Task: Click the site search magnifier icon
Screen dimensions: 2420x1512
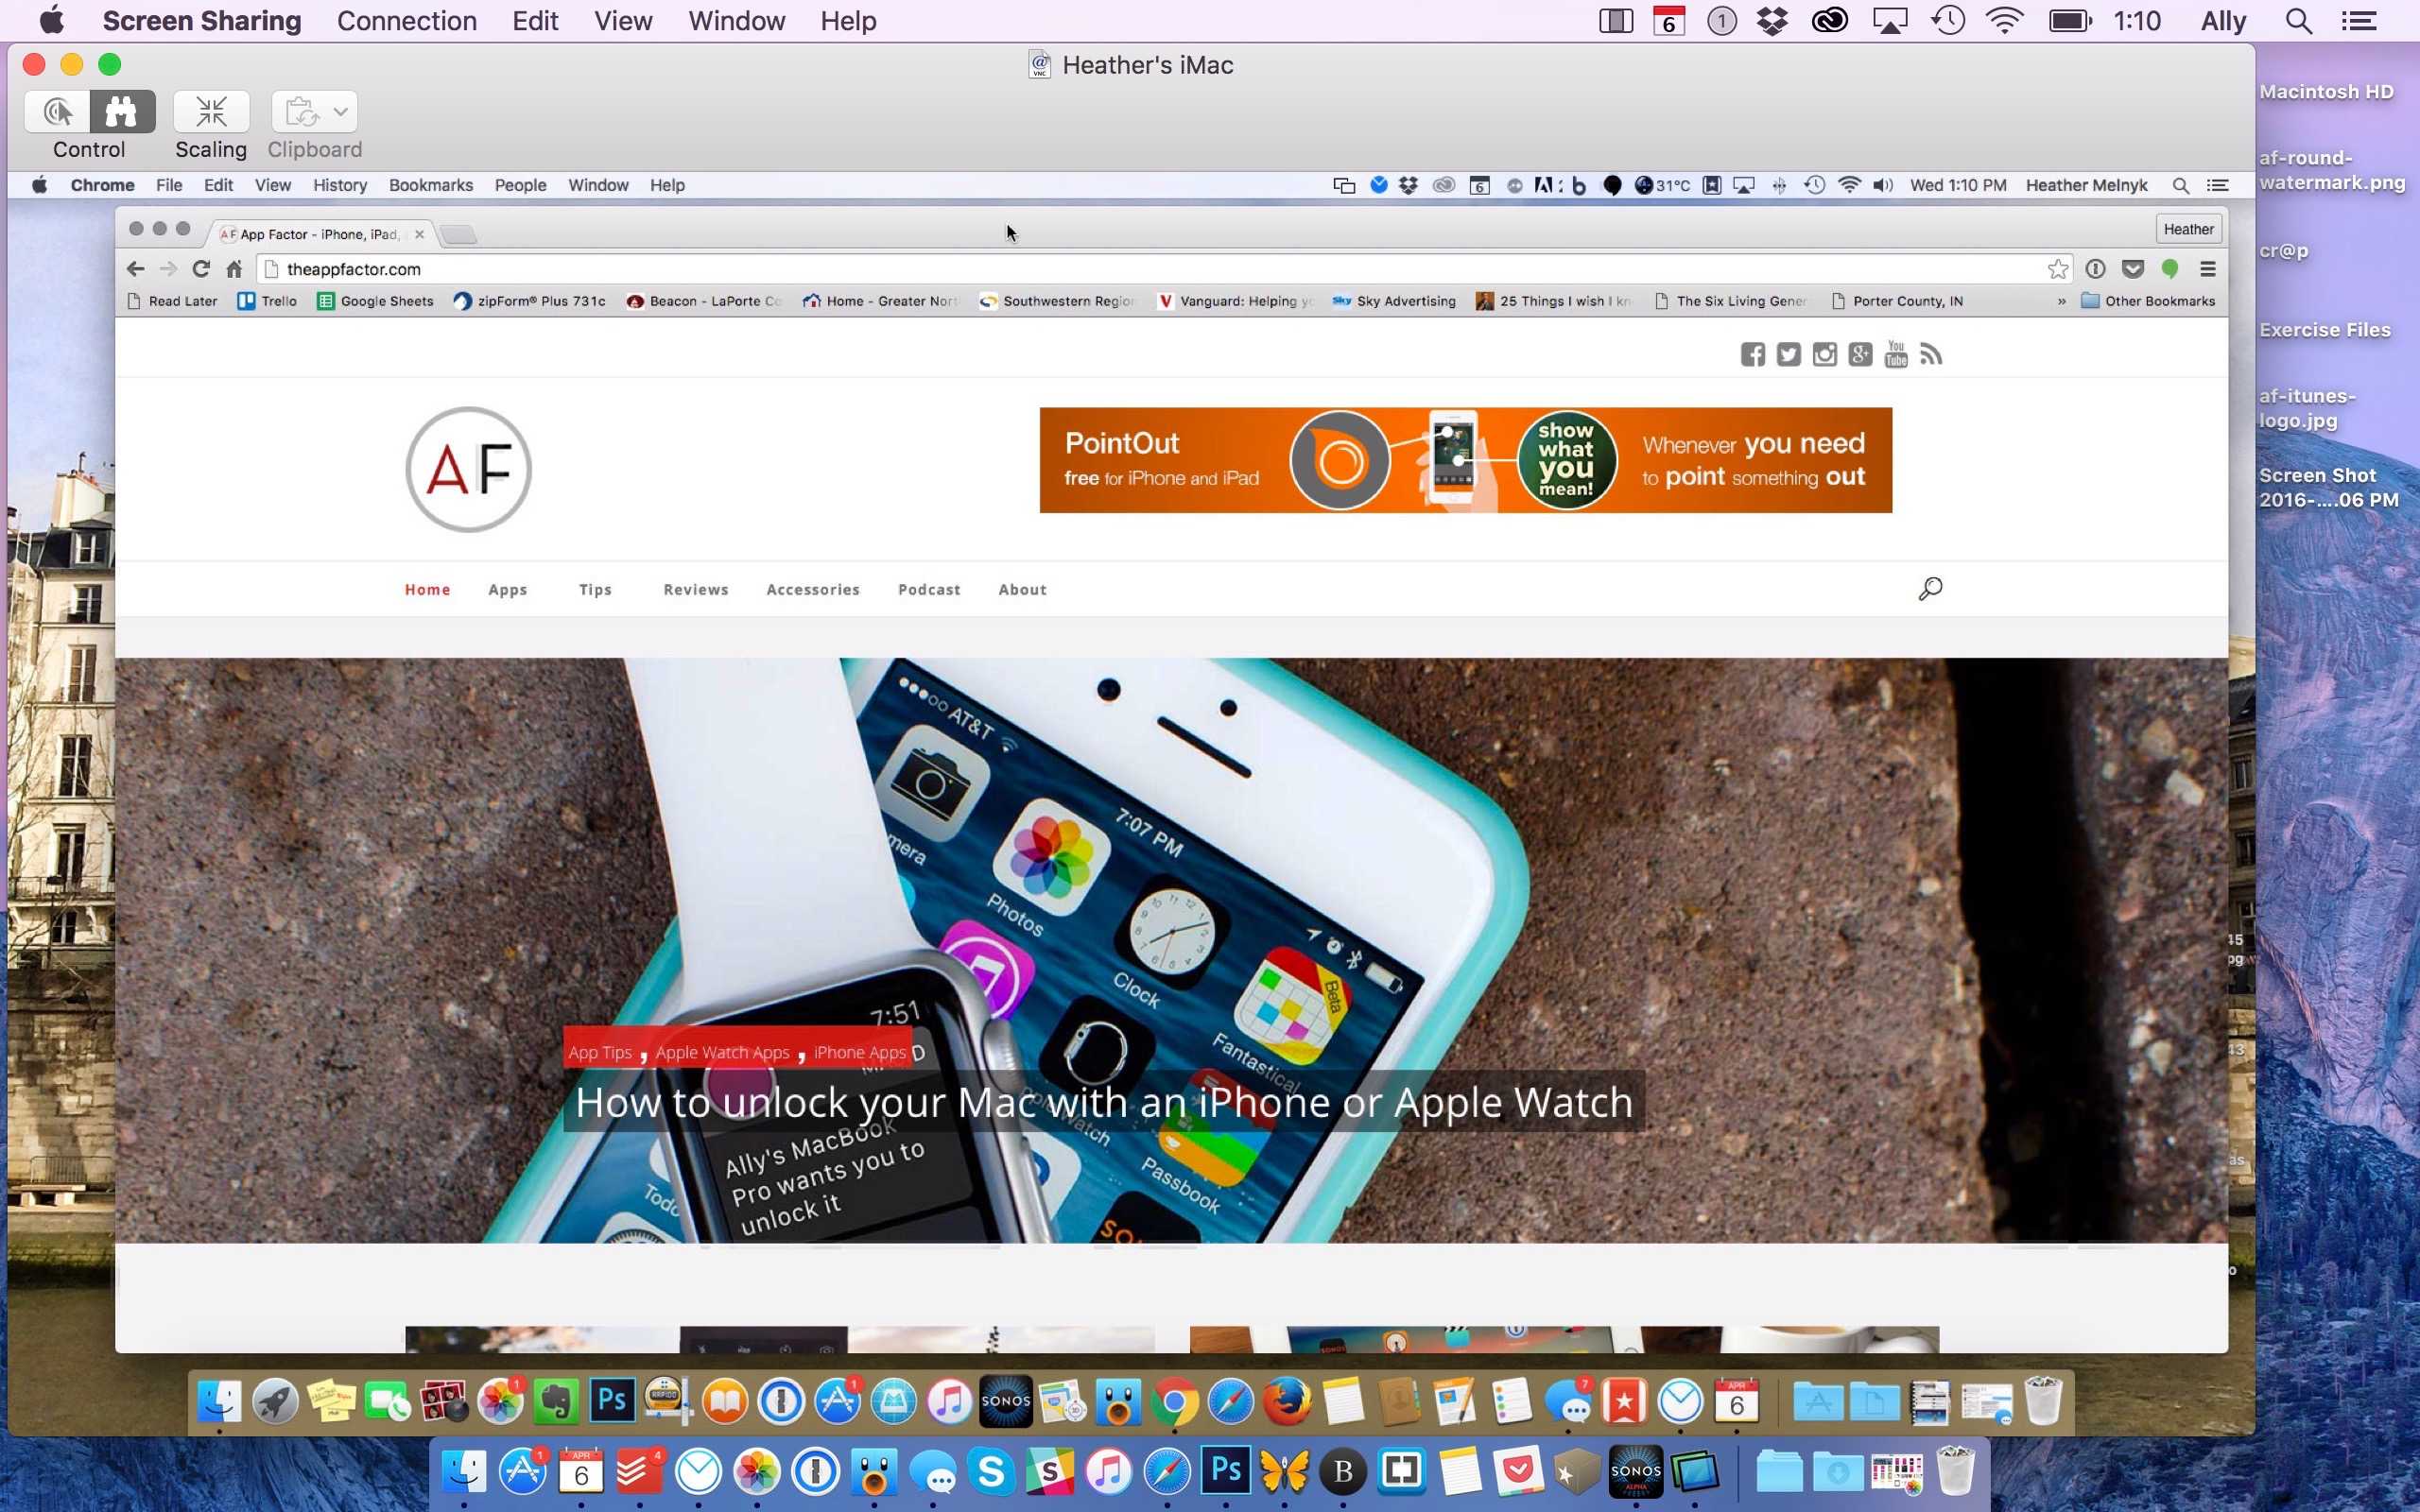Action: 1930,589
